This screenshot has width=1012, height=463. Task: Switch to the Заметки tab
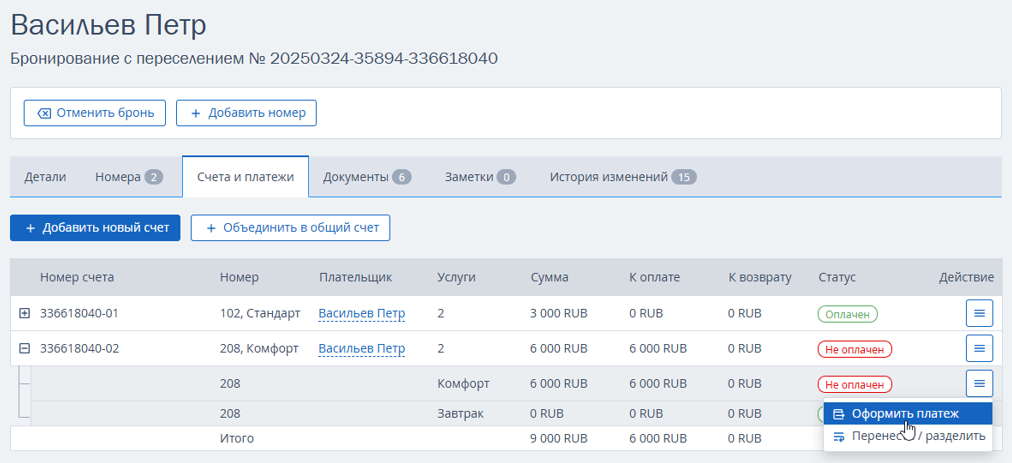[x=480, y=177]
